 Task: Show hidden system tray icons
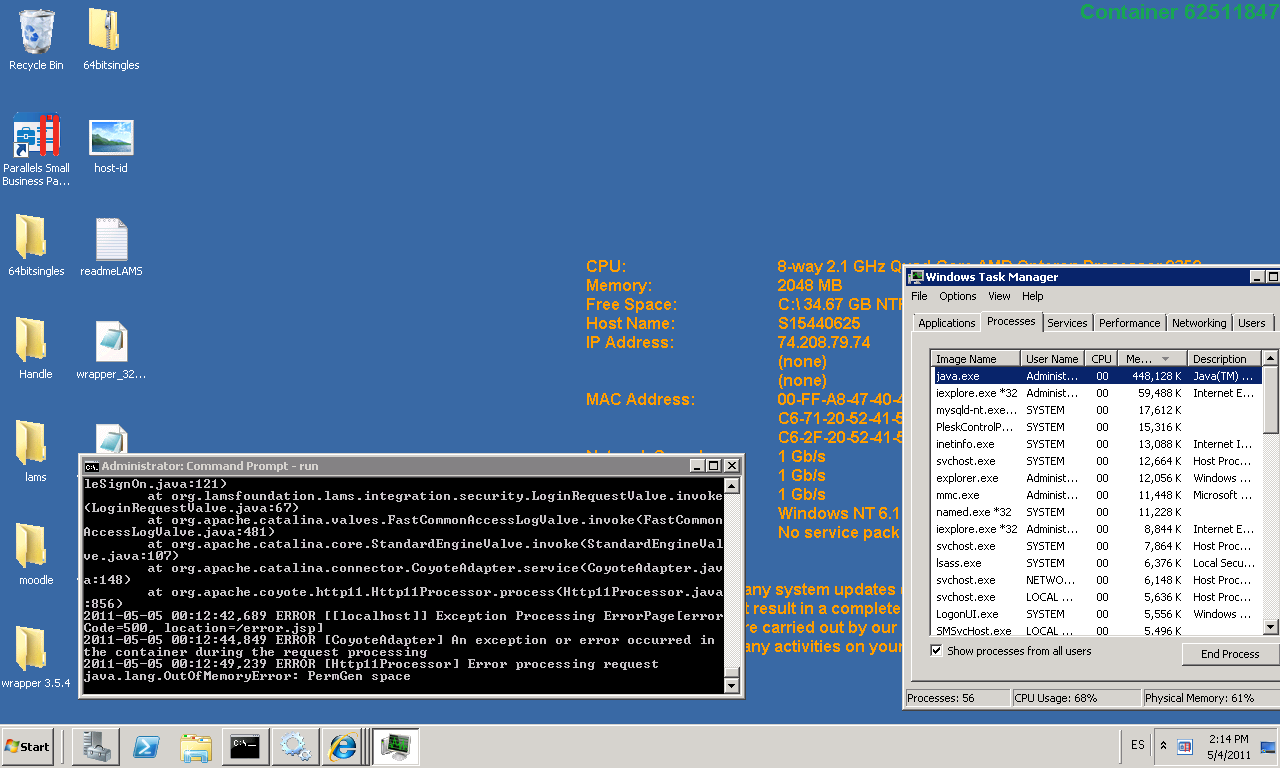1163,746
